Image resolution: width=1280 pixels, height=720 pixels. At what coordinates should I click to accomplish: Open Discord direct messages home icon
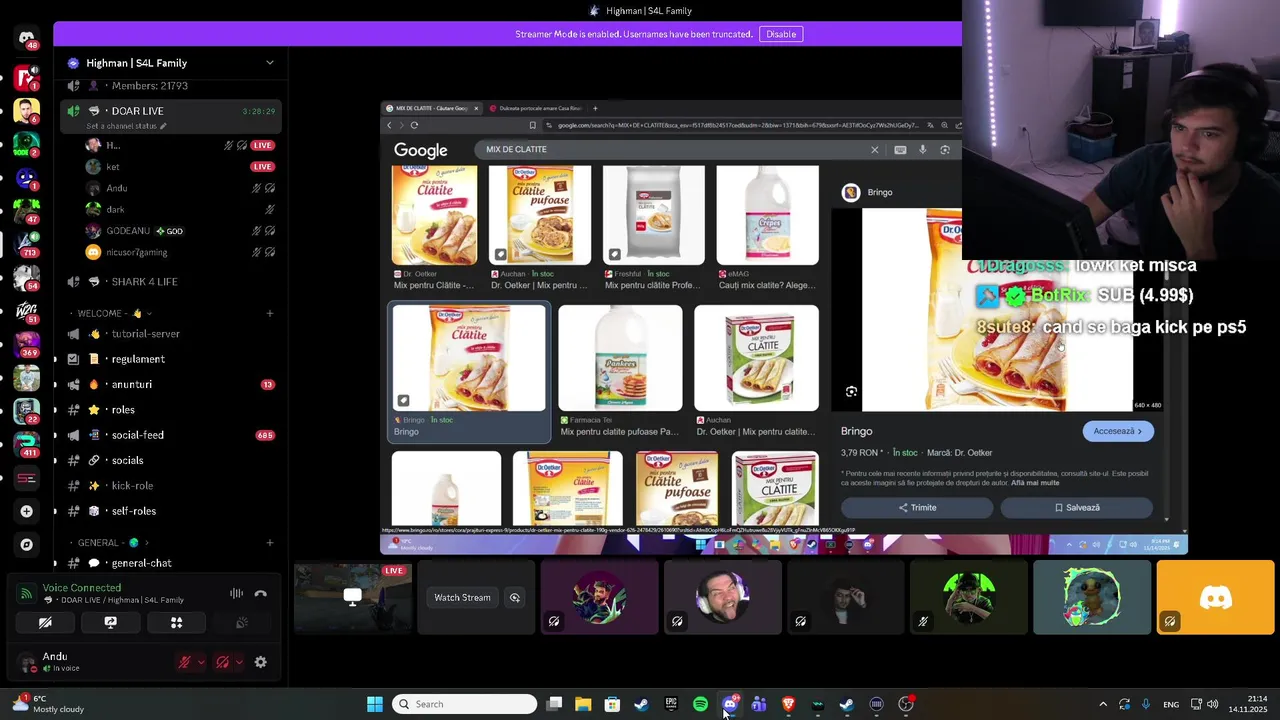27,38
